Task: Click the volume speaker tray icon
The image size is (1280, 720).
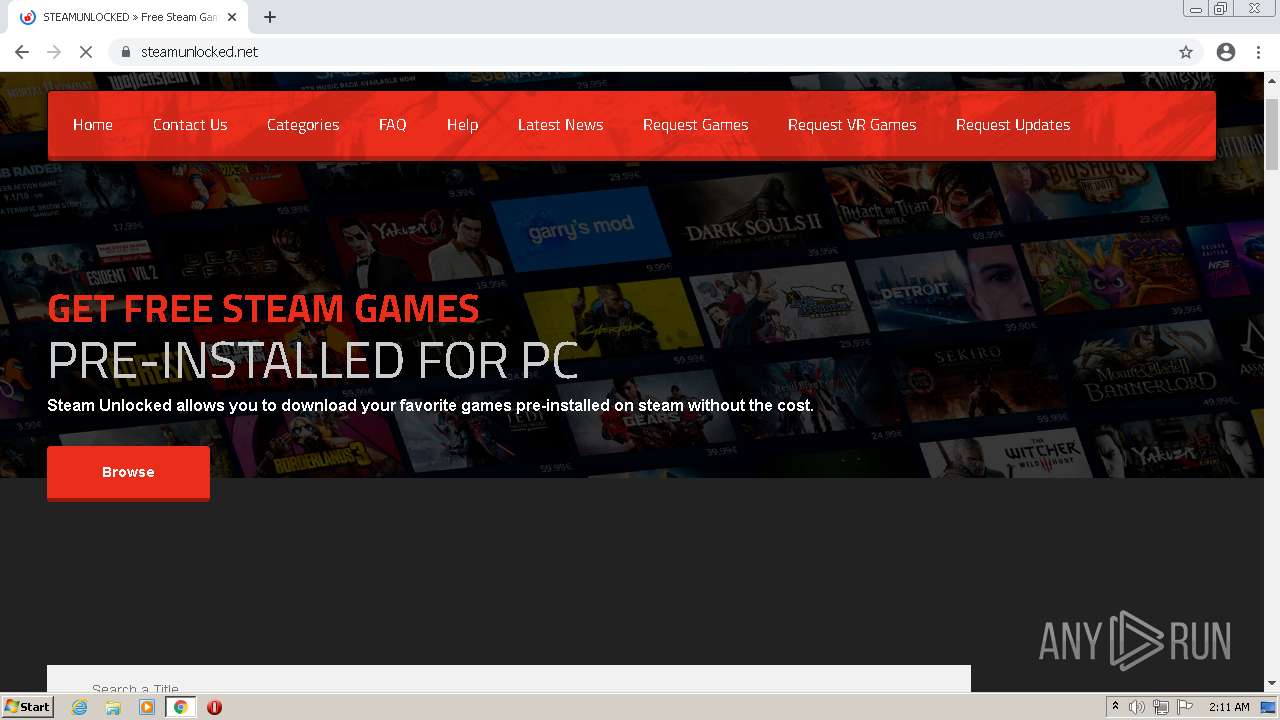Action: [1137, 707]
